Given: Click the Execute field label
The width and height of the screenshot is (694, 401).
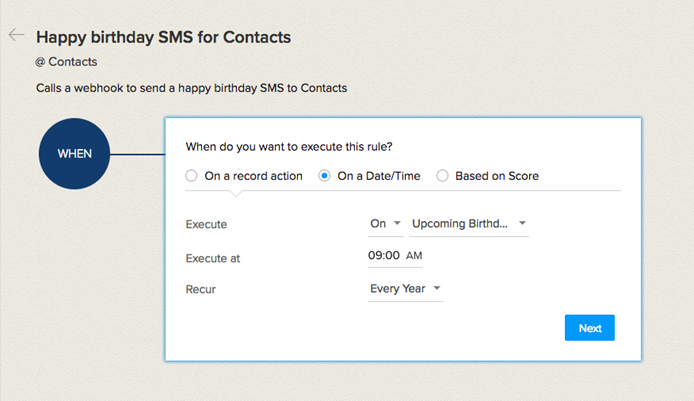Looking at the screenshot, I should 207,225.
